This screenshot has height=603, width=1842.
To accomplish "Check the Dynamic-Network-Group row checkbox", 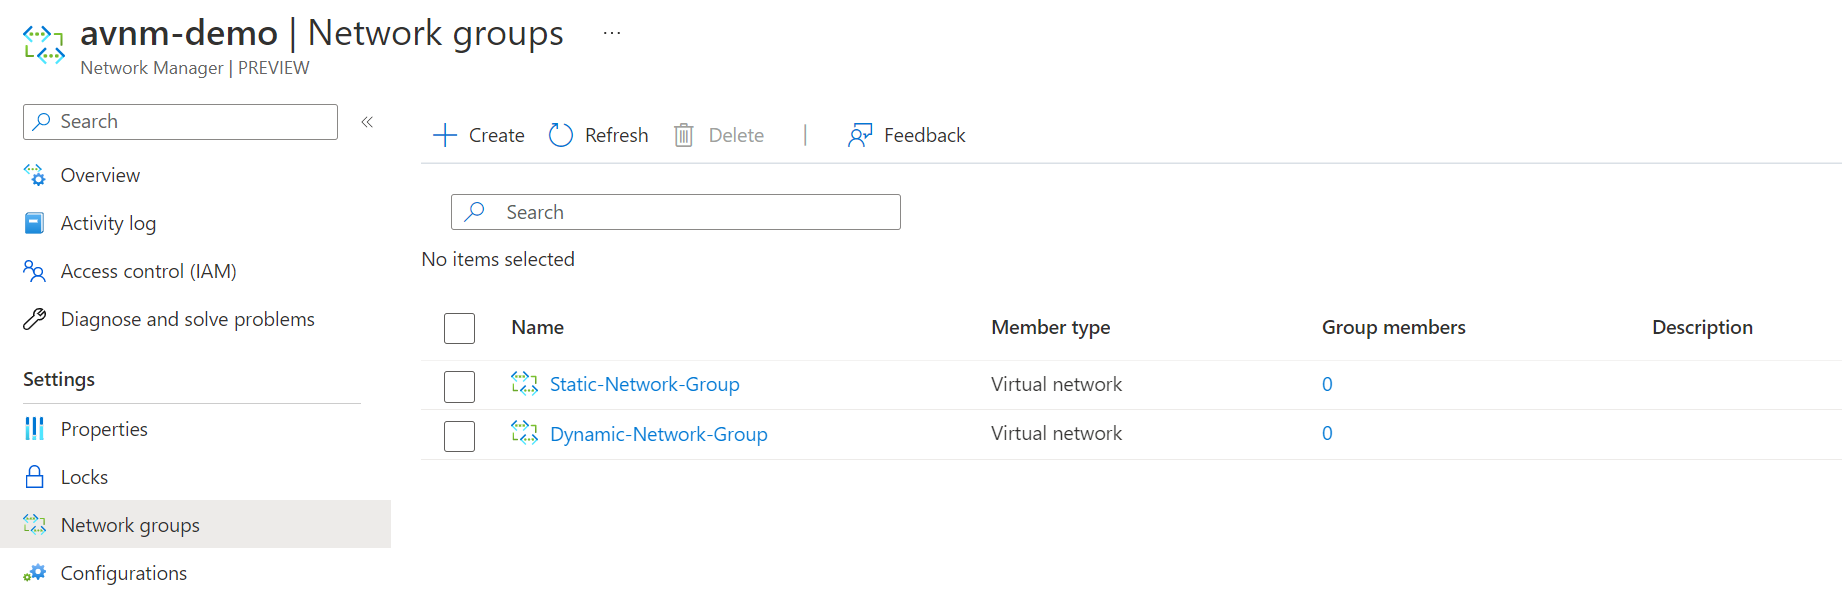I will [459, 436].
